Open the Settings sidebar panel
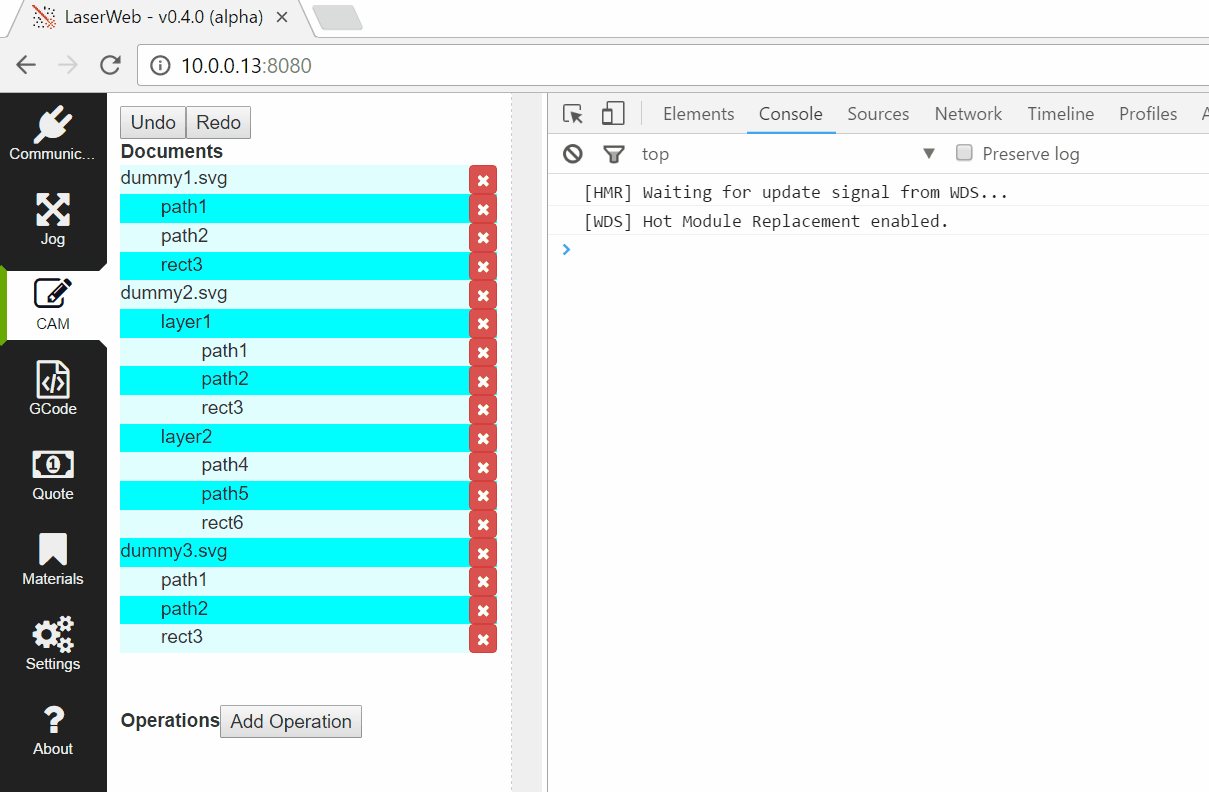 [x=53, y=645]
